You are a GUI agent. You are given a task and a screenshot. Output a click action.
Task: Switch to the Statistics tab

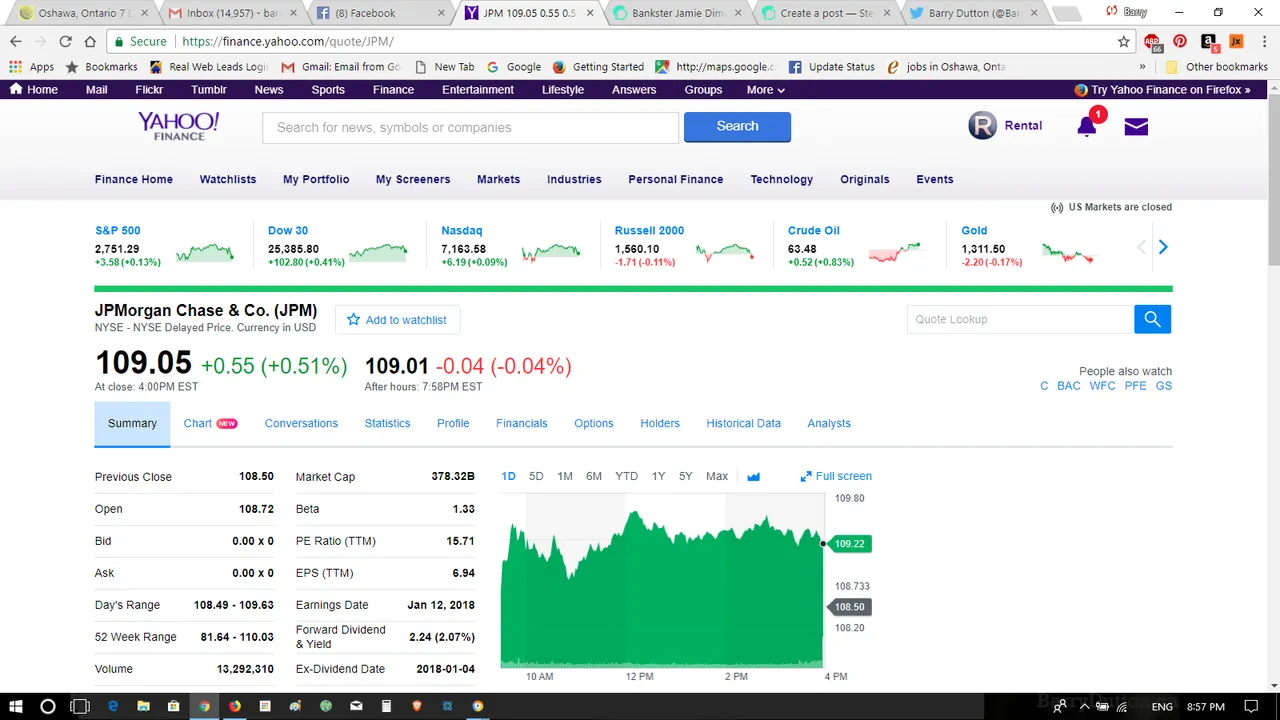pyautogui.click(x=387, y=424)
